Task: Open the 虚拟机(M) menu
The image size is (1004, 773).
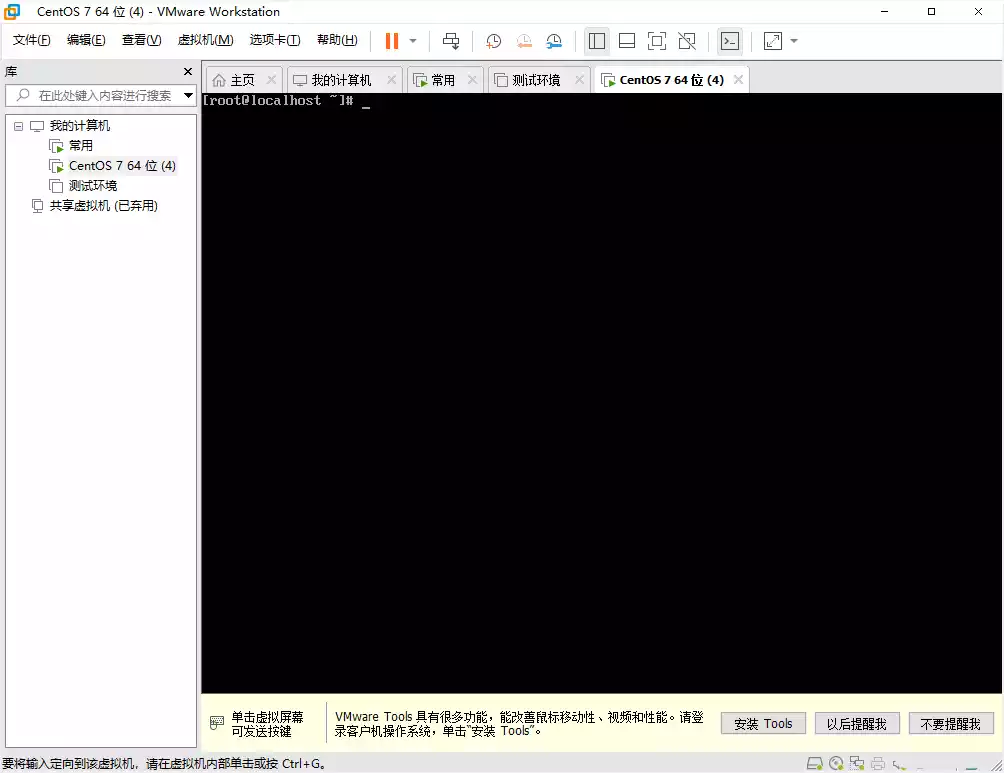Action: click(205, 40)
